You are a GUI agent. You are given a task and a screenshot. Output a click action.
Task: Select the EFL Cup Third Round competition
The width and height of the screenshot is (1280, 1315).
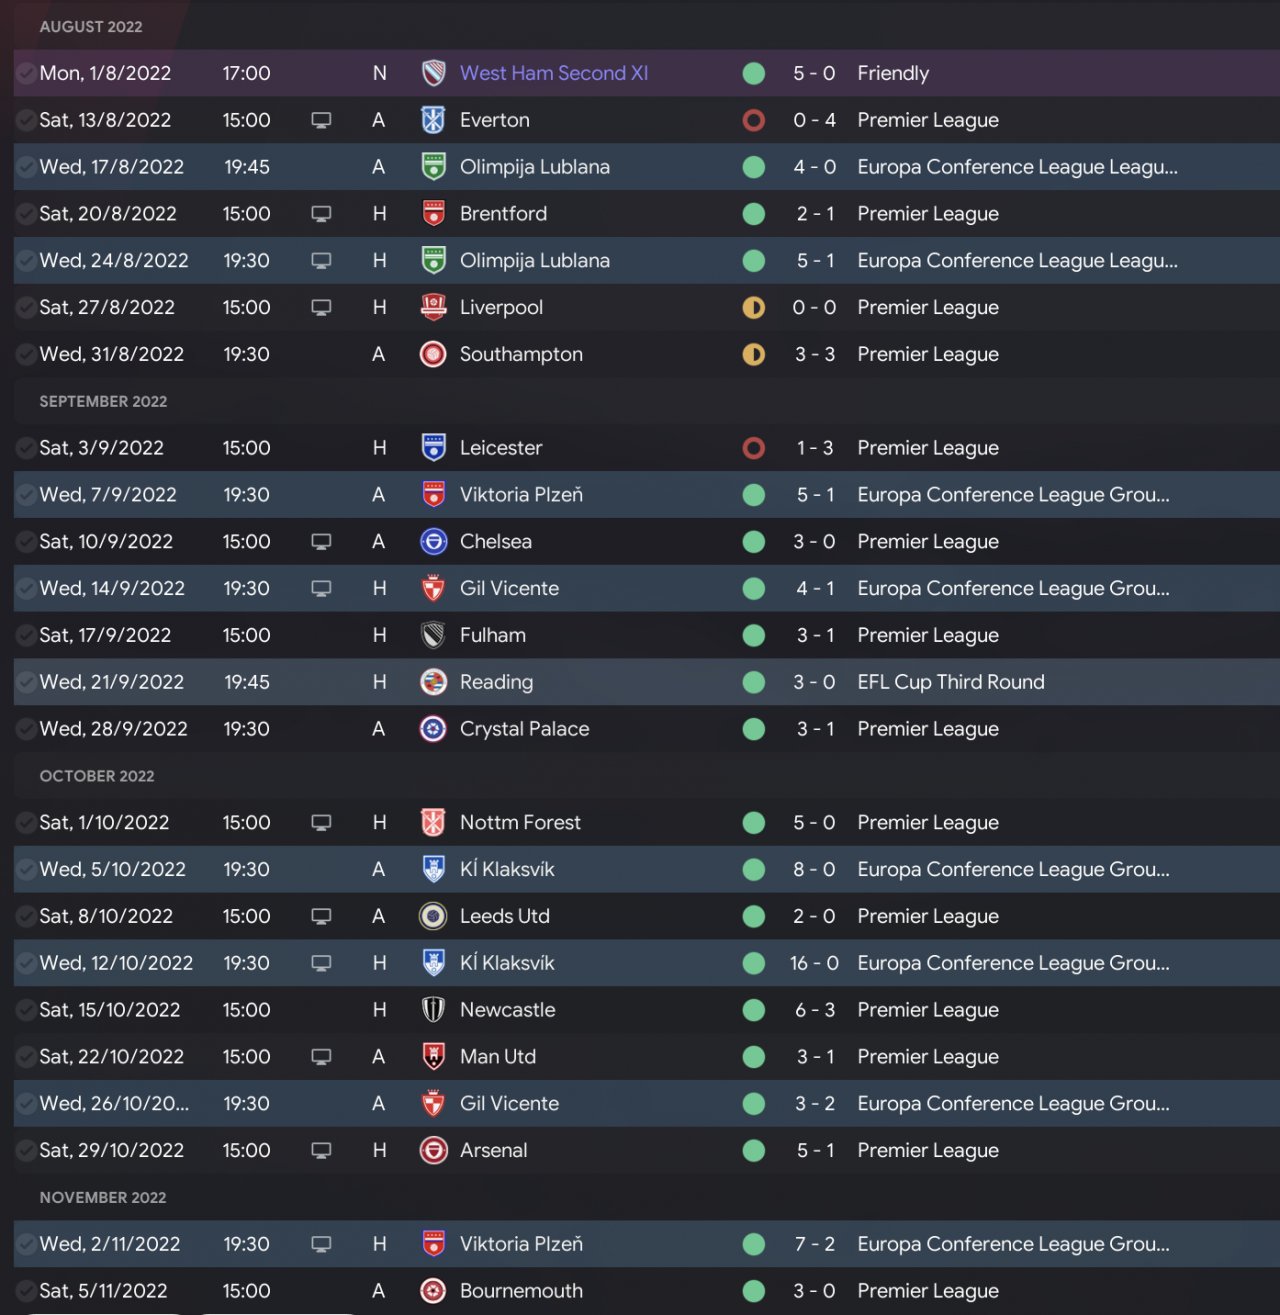pos(950,682)
